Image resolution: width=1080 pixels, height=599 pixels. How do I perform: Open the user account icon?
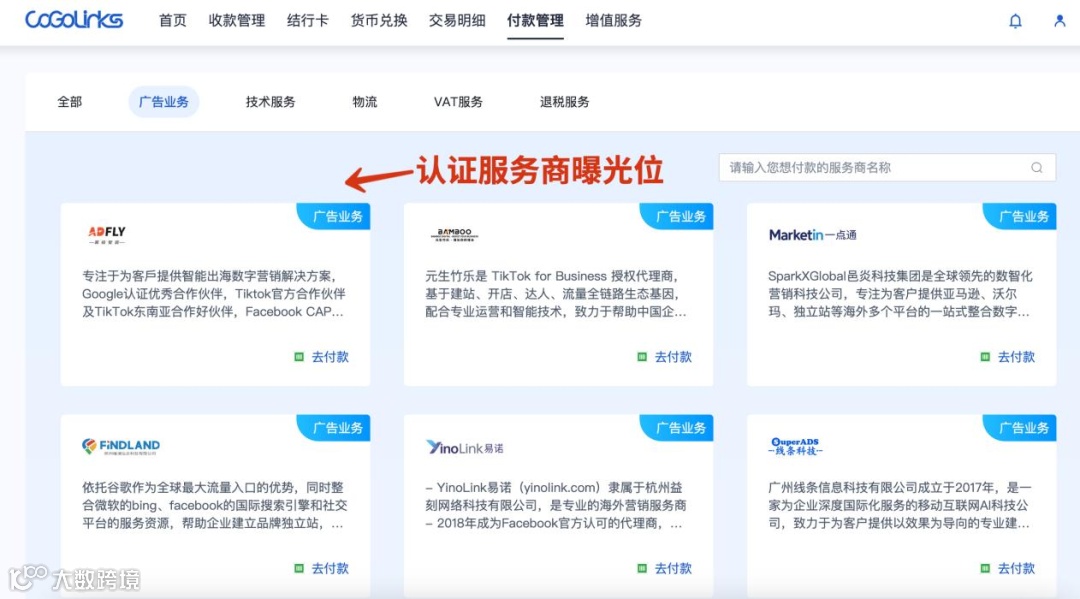pyautogui.click(x=1059, y=21)
